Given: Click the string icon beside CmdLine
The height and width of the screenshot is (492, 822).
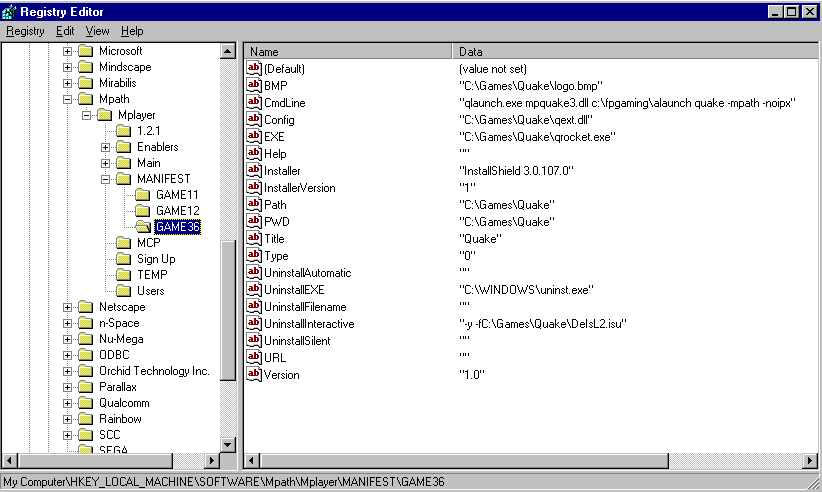Looking at the screenshot, I should [254, 102].
